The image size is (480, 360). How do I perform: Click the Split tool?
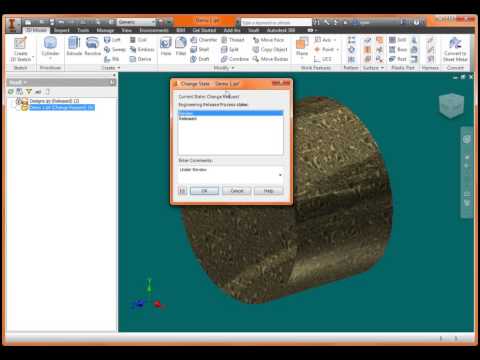click(230, 49)
